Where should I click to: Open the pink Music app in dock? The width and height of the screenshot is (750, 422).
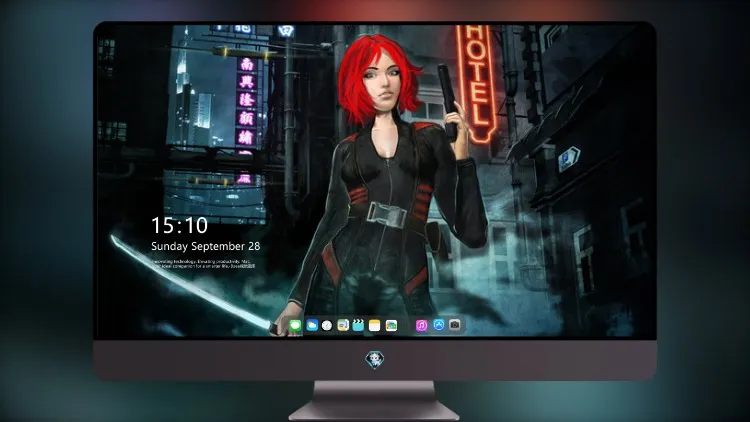tap(421, 326)
